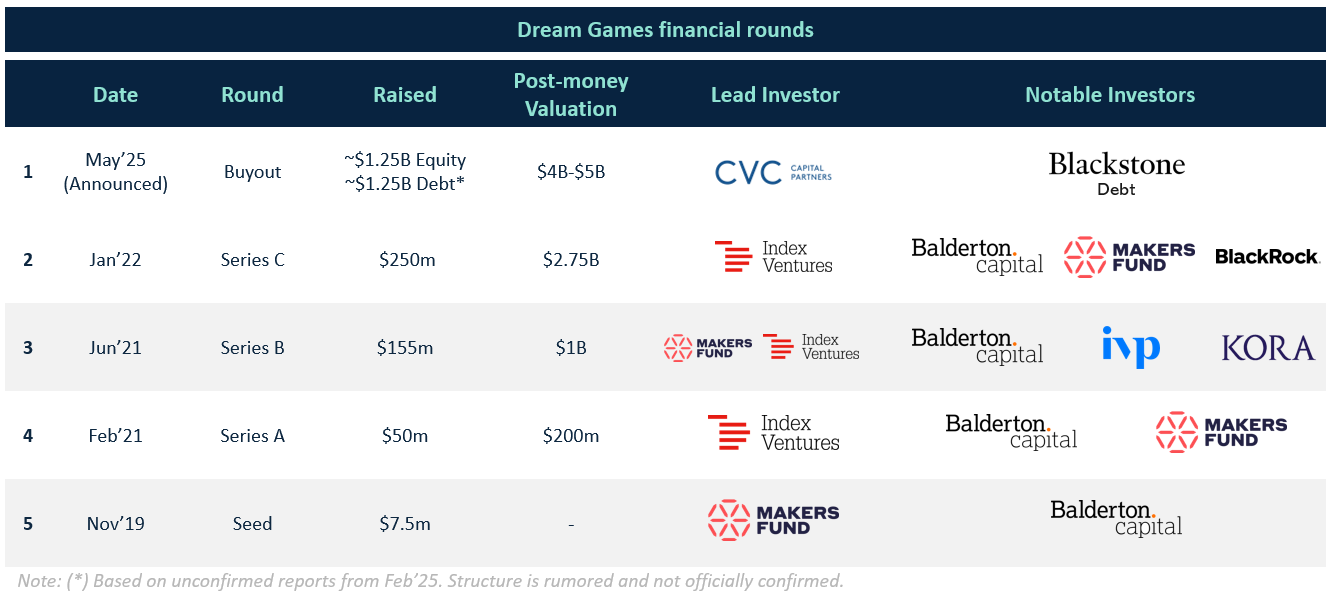Click the KORA logo
The width and height of the screenshot is (1334, 595).
(x=1268, y=348)
